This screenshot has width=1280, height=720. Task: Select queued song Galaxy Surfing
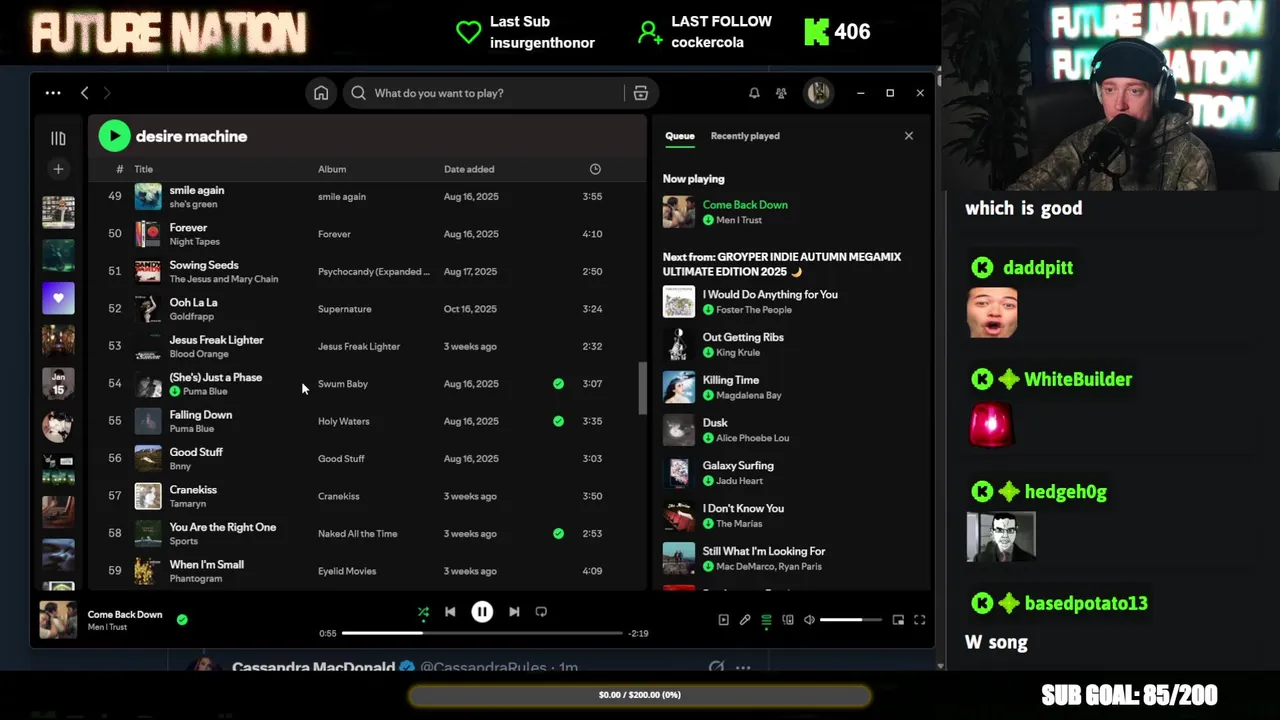790,473
